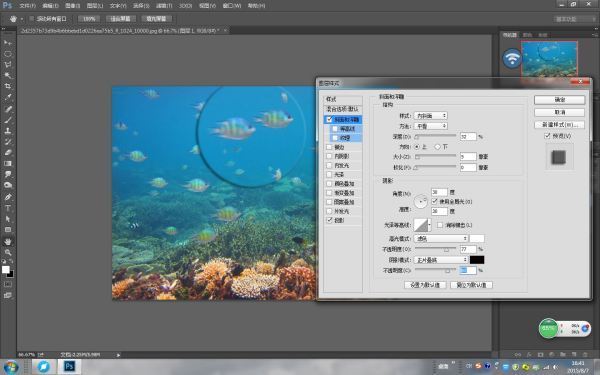Click Cancel button in Layer Style dialog
This screenshot has width=600, height=375.
(559, 112)
